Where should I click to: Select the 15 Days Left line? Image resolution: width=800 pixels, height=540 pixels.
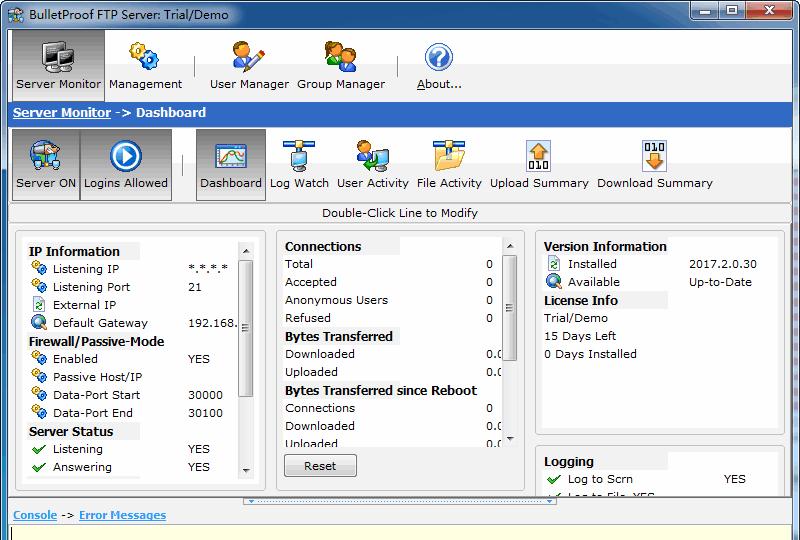[x=580, y=336]
